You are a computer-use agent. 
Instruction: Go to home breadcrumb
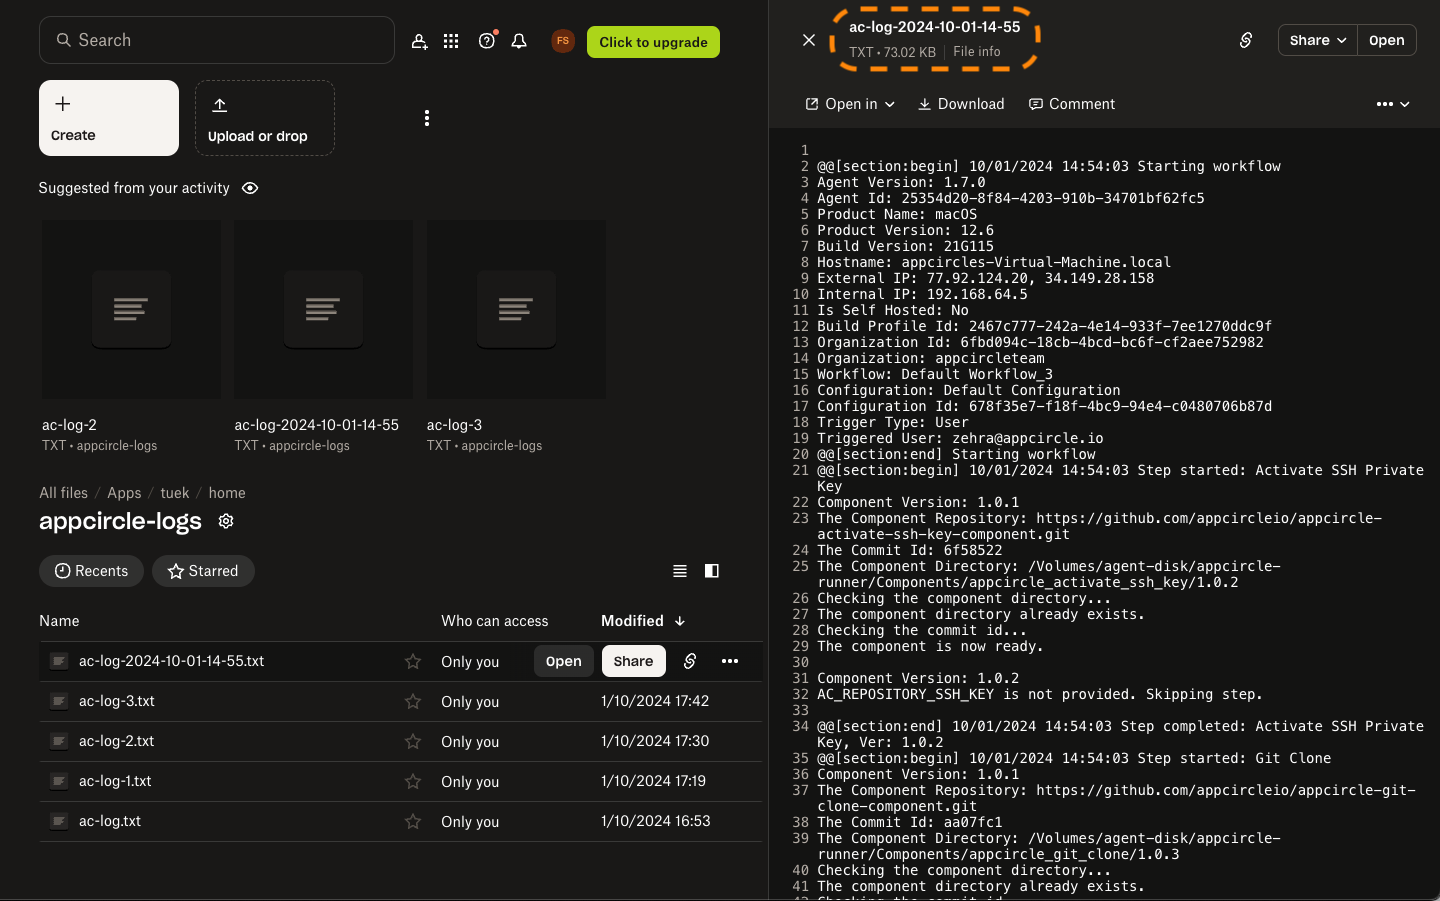click(x=227, y=493)
